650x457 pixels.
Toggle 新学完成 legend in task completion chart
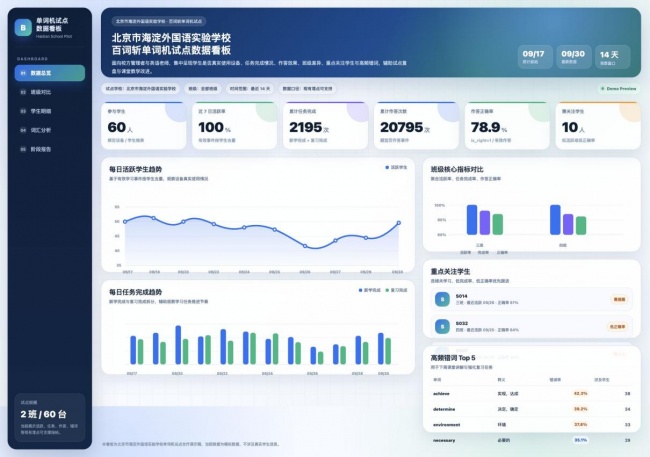point(369,290)
